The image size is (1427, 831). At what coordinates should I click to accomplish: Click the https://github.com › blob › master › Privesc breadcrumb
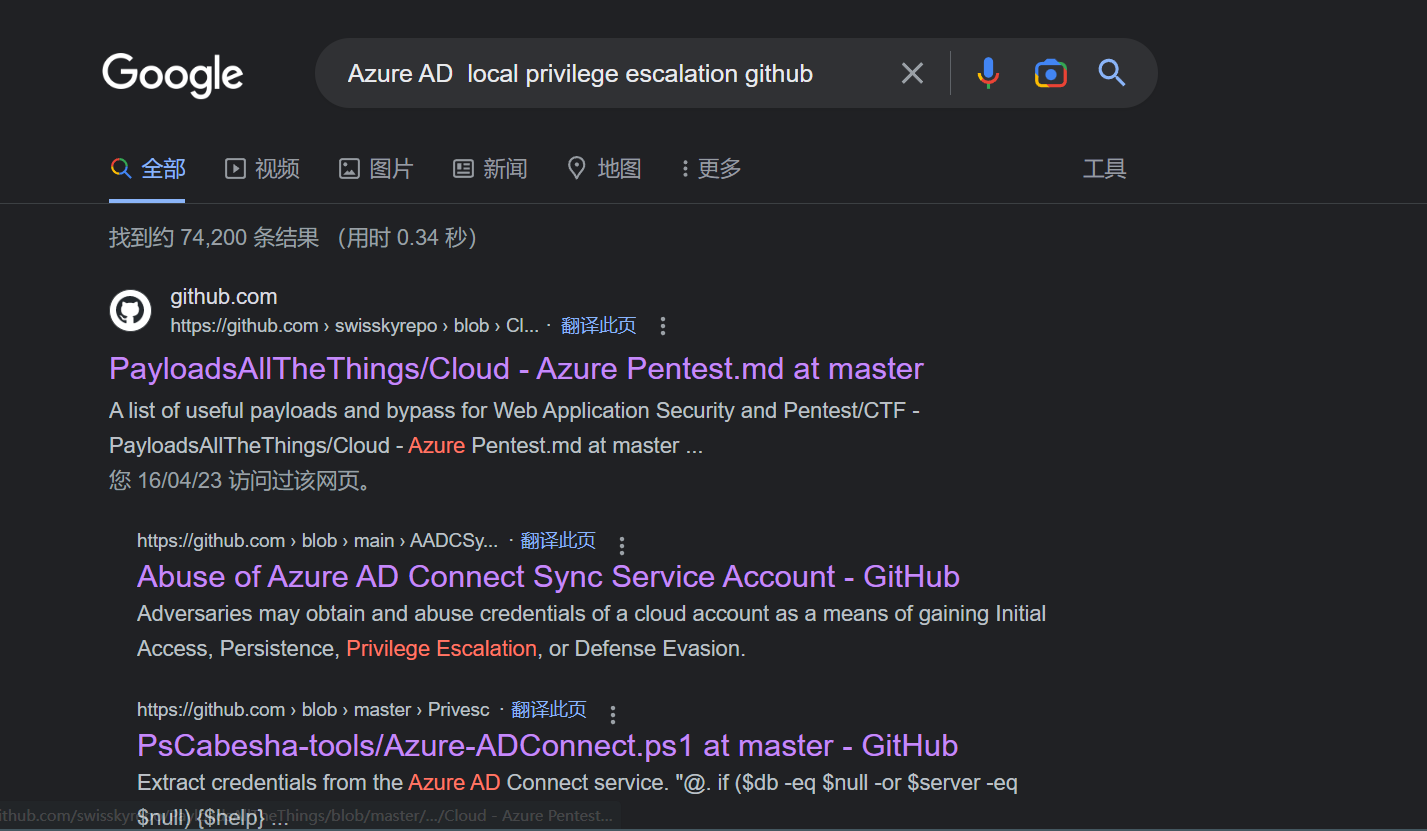(x=313, y=710)
